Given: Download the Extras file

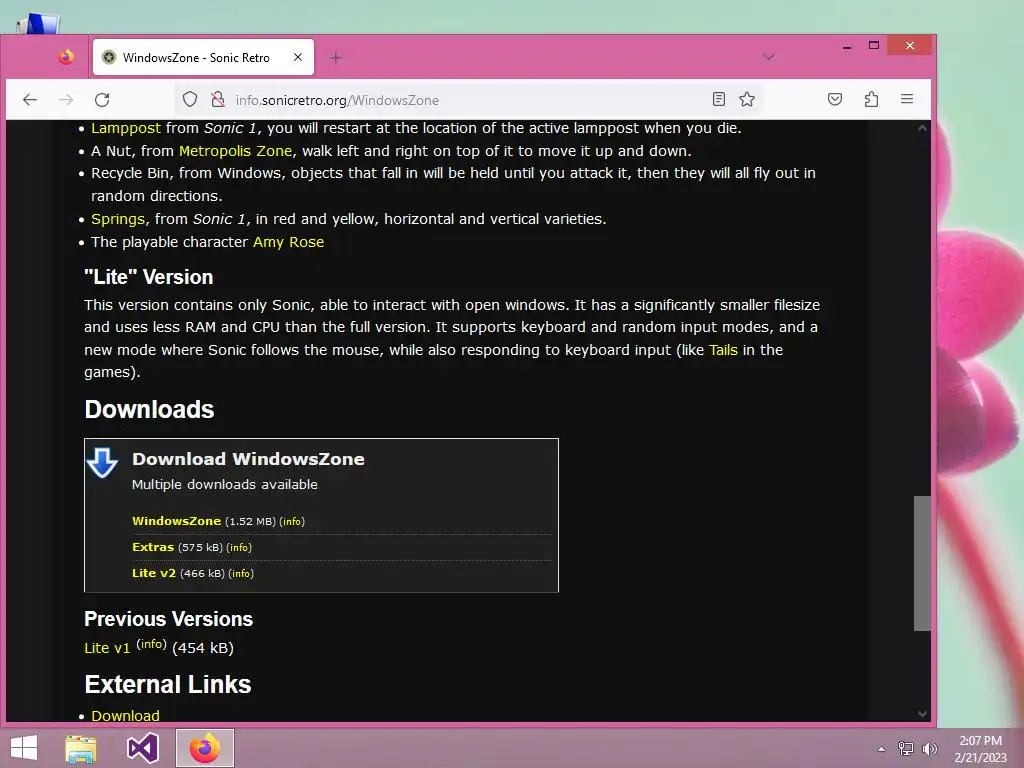Looking at the screenshot, I should (153, 547).
